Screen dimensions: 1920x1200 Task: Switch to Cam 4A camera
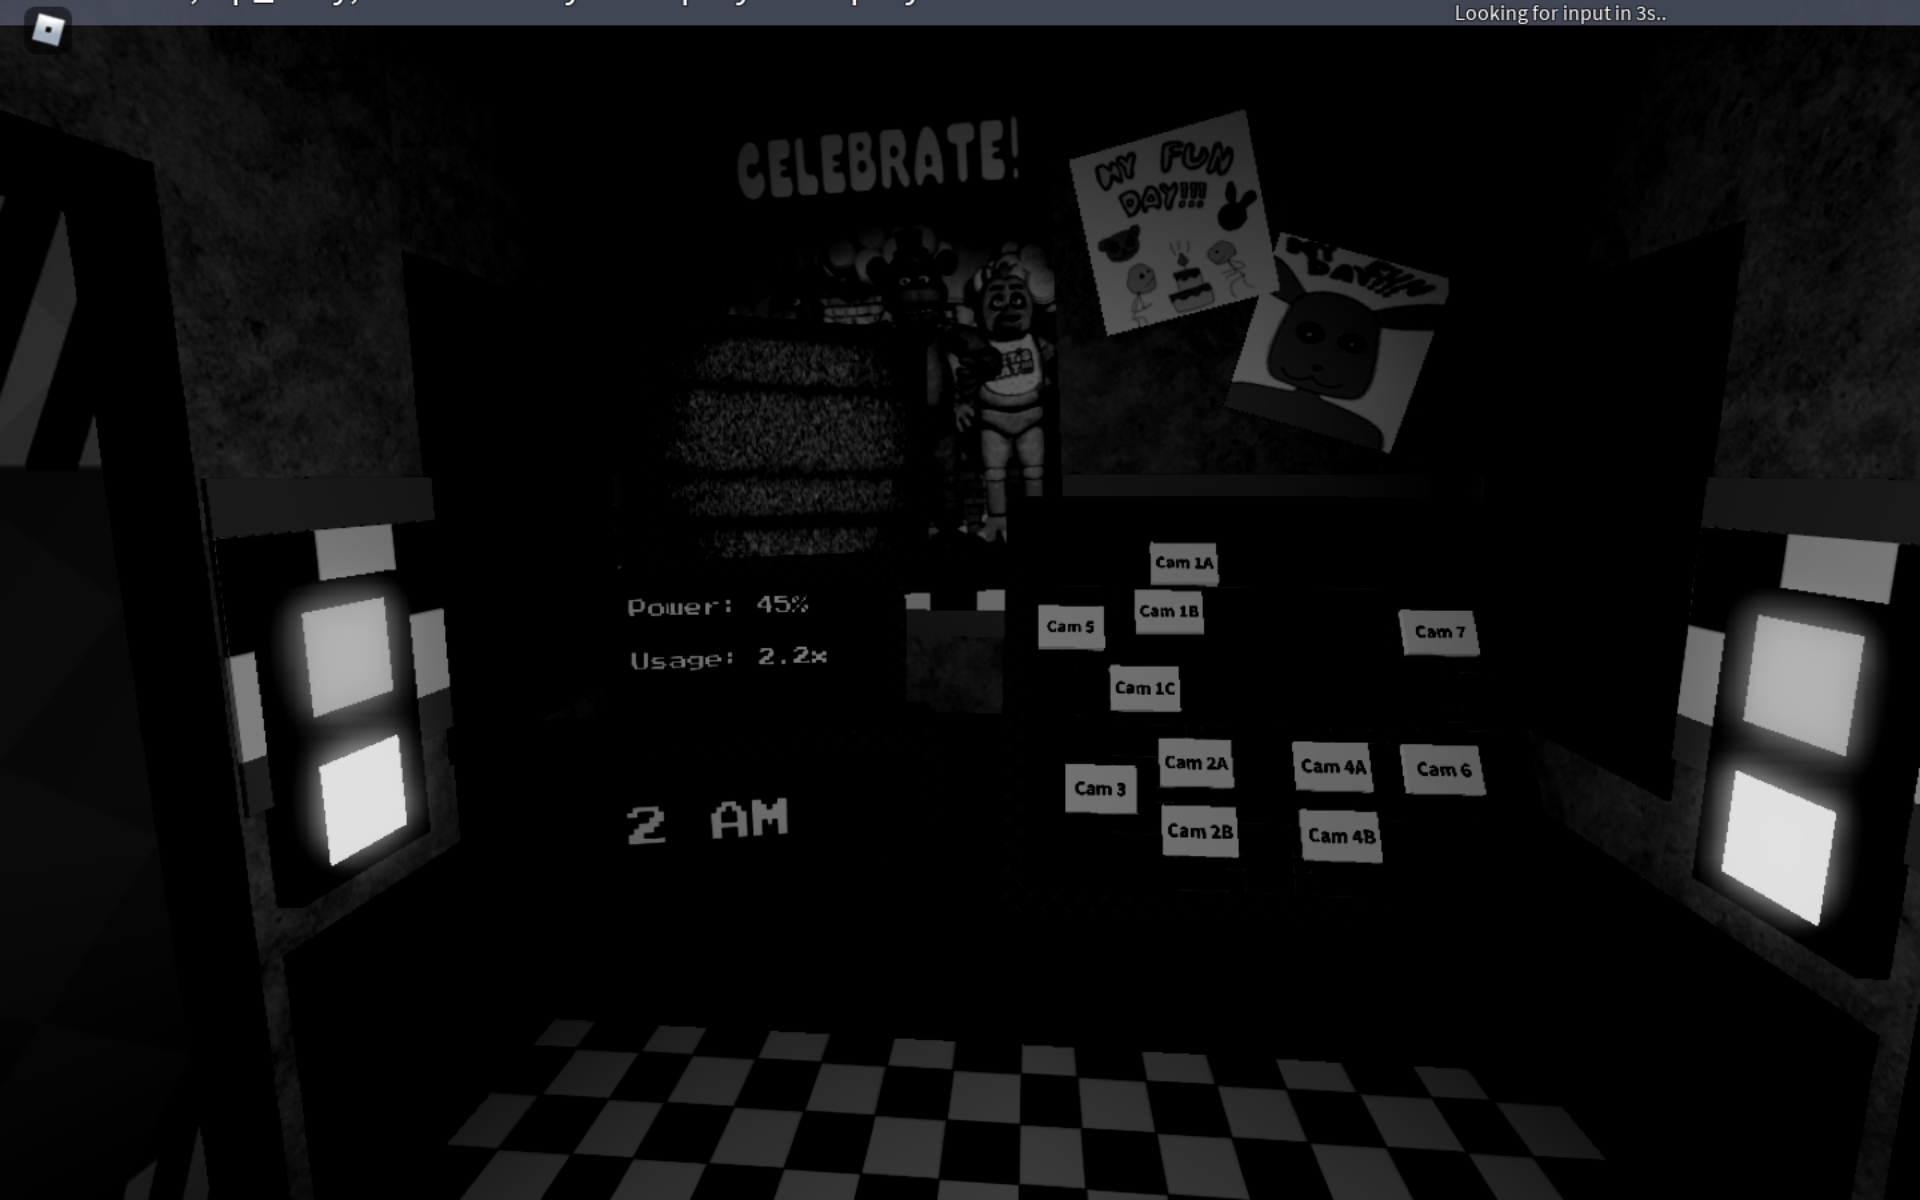tap(1332, 767)
